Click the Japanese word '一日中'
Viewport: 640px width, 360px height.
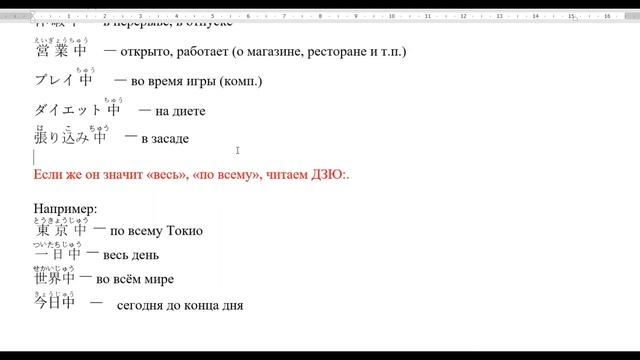coord(58,254)
